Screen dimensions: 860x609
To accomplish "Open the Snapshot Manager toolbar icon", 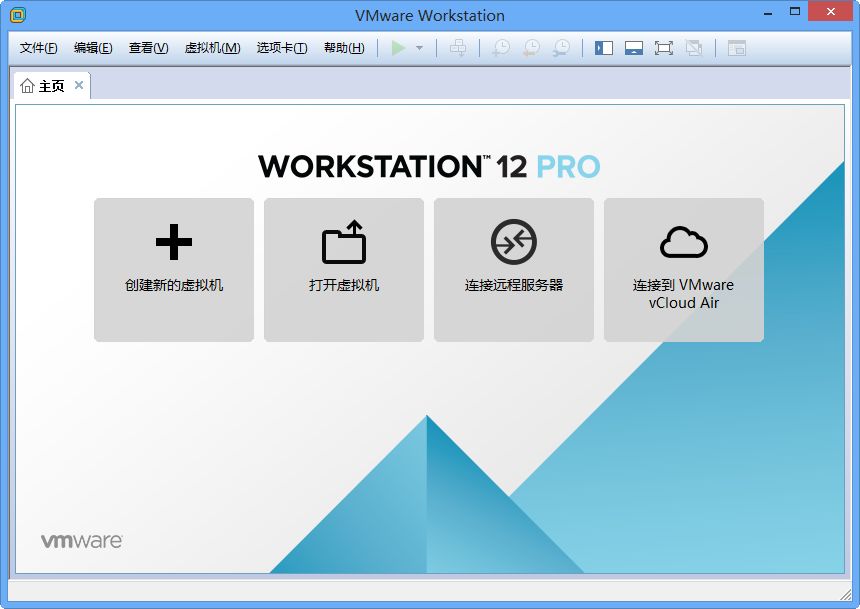I will click(561, 48).
